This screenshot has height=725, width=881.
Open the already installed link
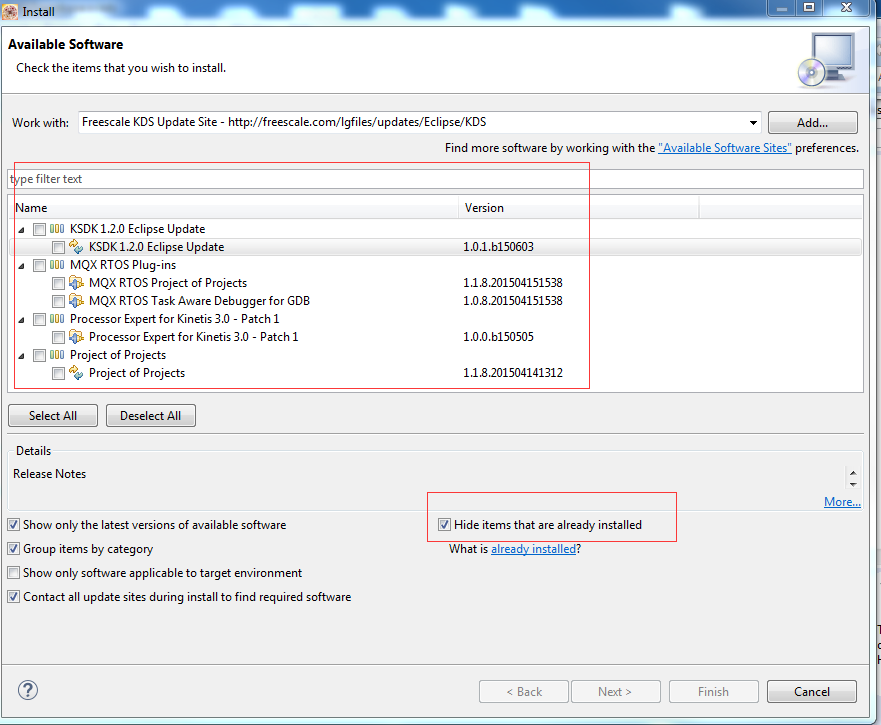coord(534,549)
